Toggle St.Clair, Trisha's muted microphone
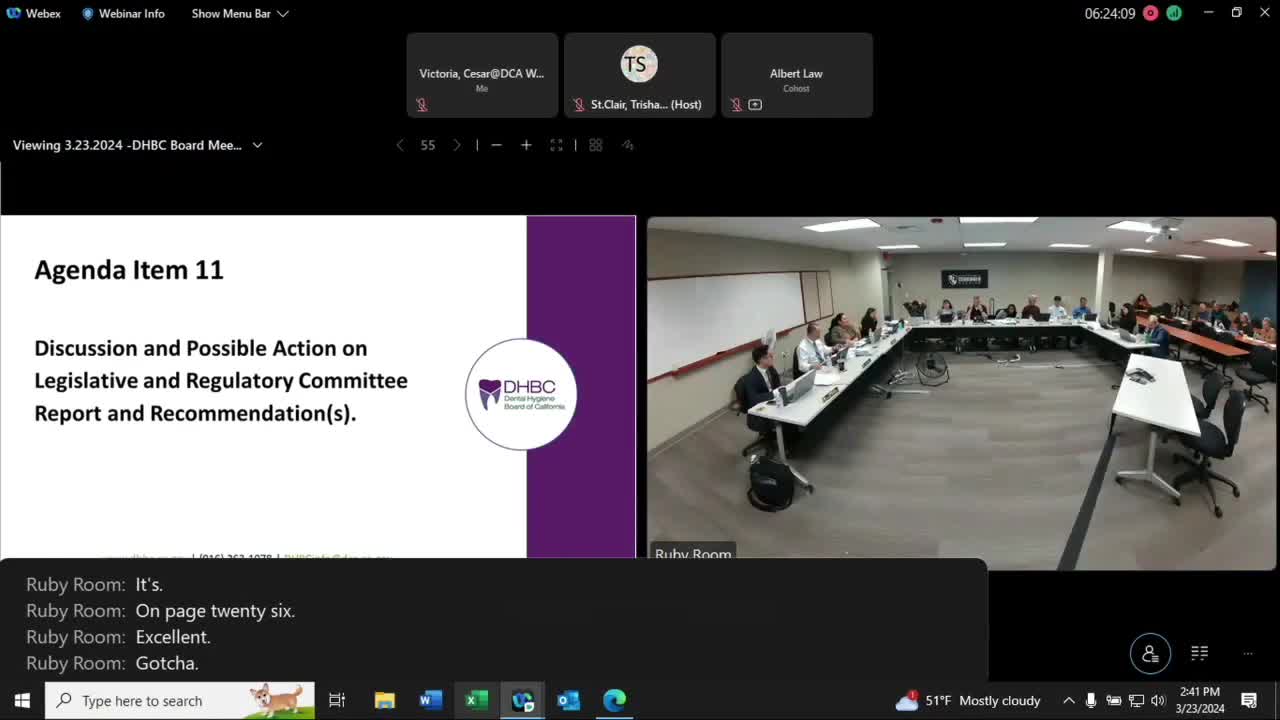The width and height of the screenshot is (1280, 720). [x=578, y=104]
